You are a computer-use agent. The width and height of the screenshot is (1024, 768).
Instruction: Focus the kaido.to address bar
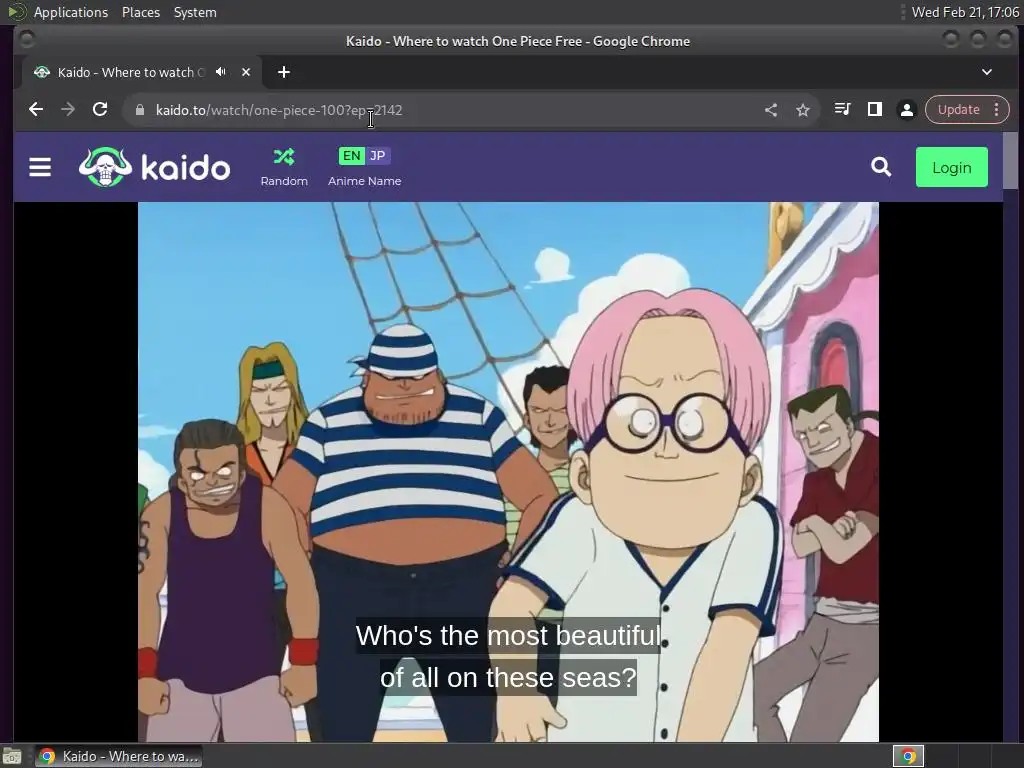[x=451, y=110]
